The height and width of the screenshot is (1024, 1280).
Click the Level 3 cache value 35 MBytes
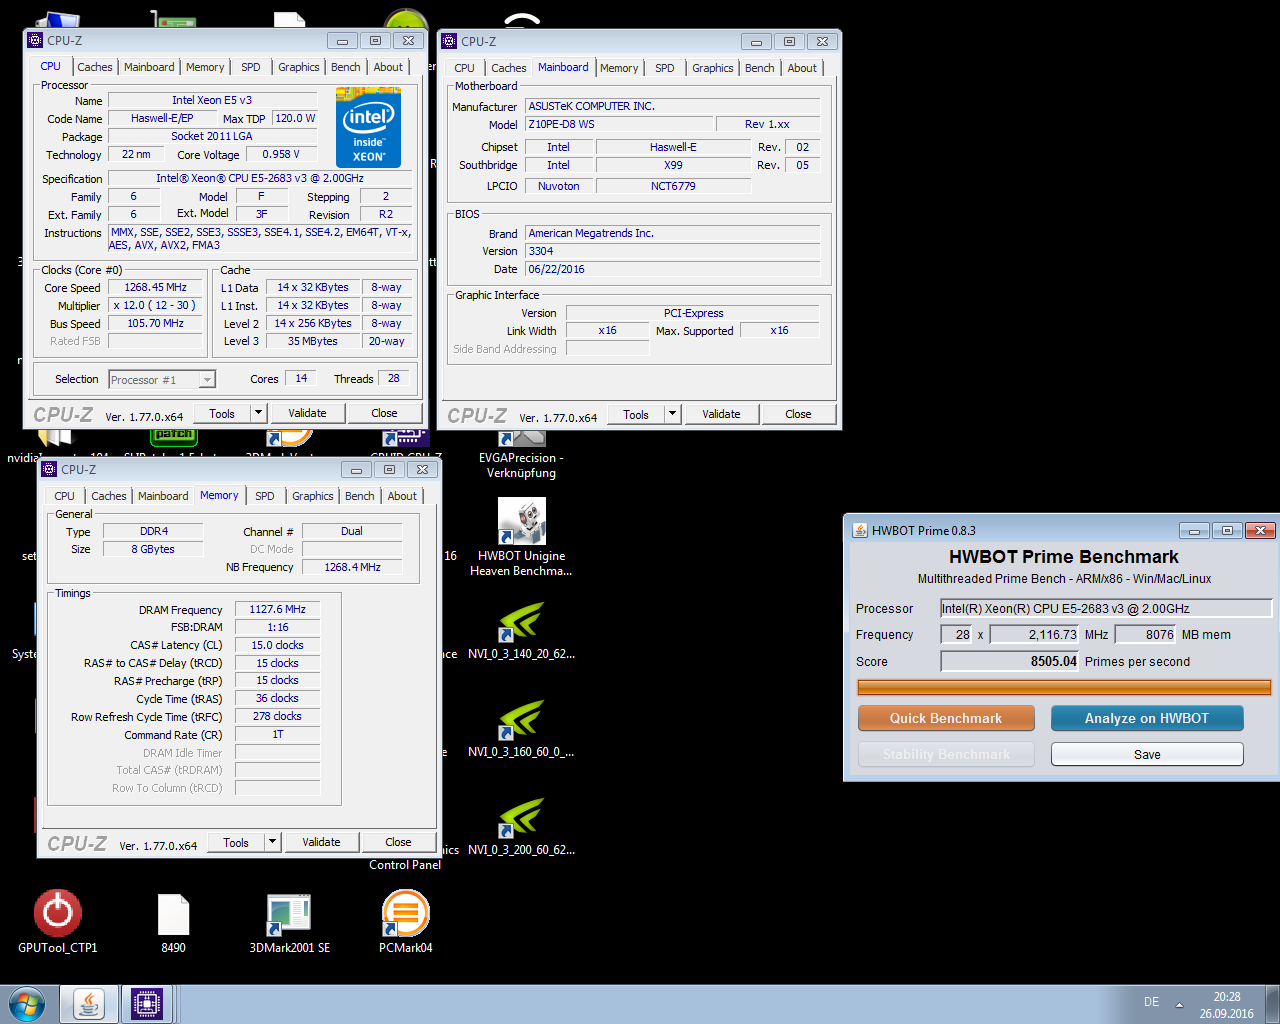coord(313,341)
